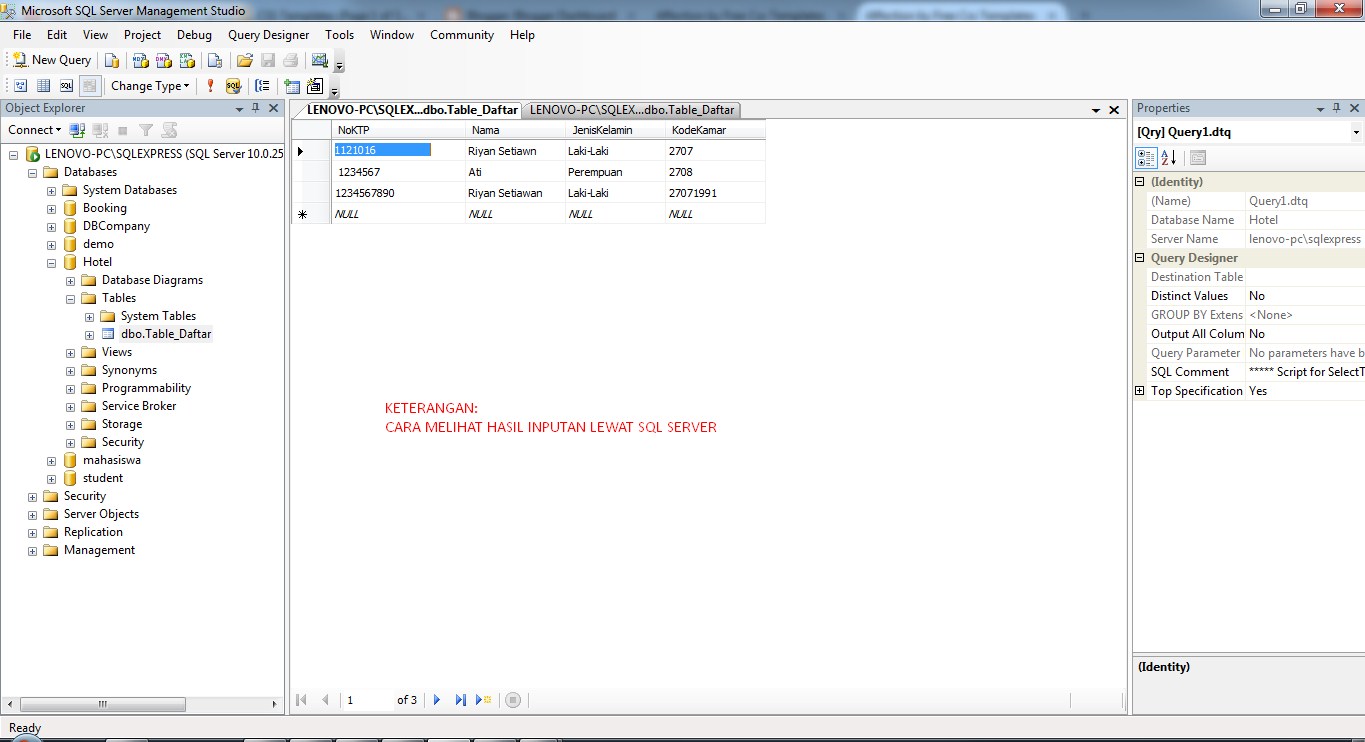Click the Analysis Services MDX Query icon
1365x742 pixels.
point(138,59)
